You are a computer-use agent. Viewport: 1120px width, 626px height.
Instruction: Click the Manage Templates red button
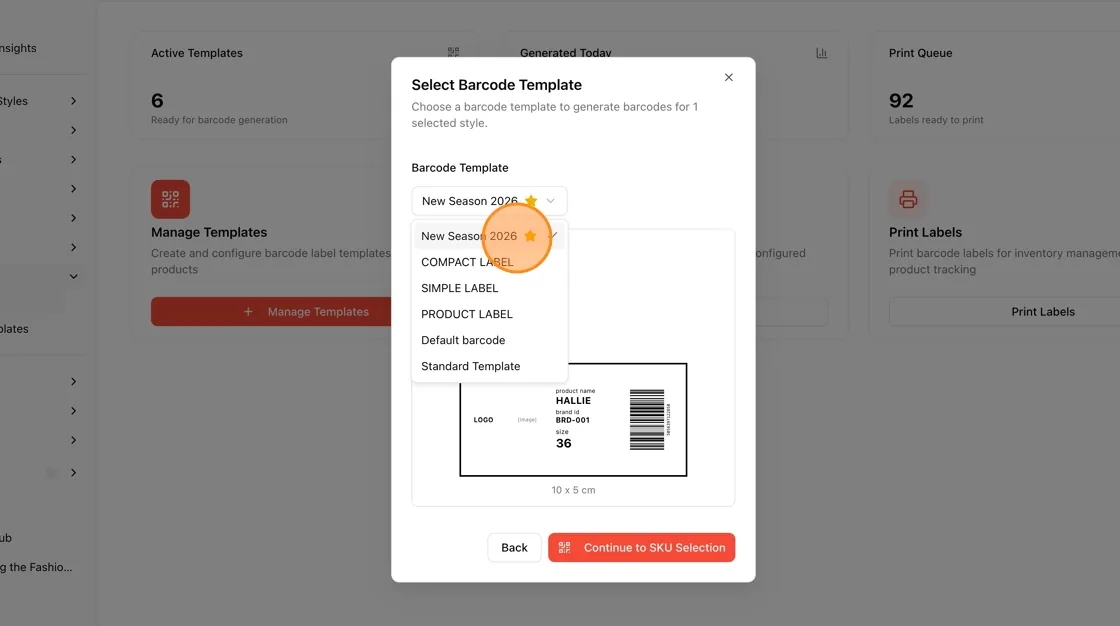[271, 312]
